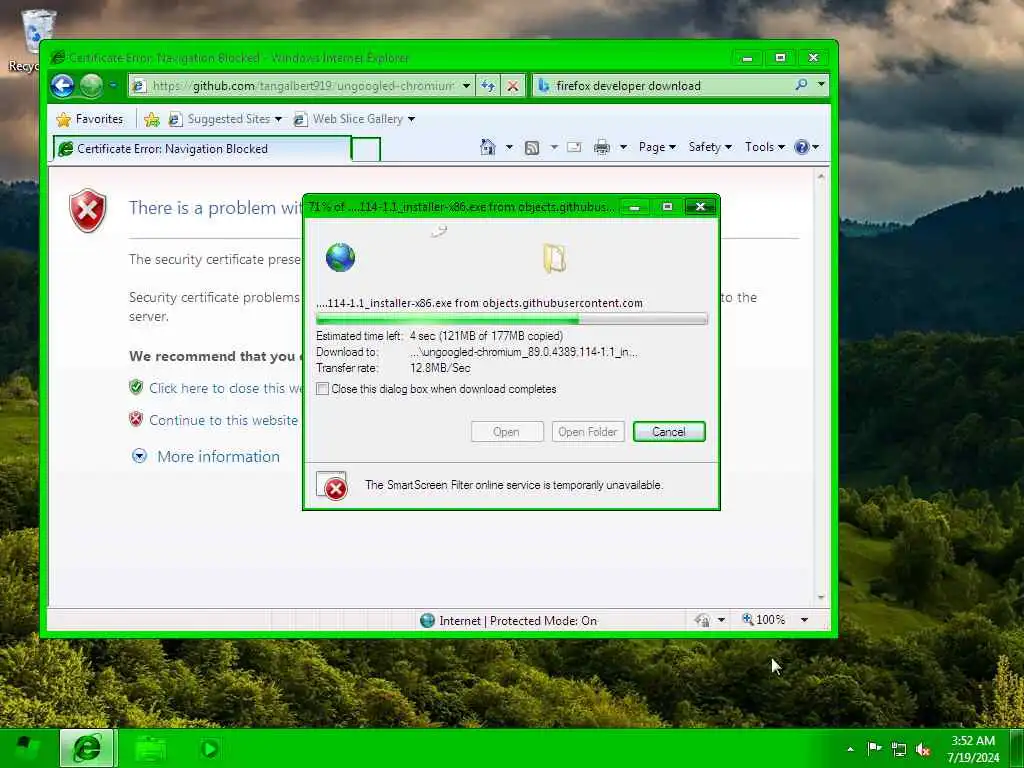Click the Print icon in command bar
This screenshot has height=768, width=1024.
[x=601, y=147]
